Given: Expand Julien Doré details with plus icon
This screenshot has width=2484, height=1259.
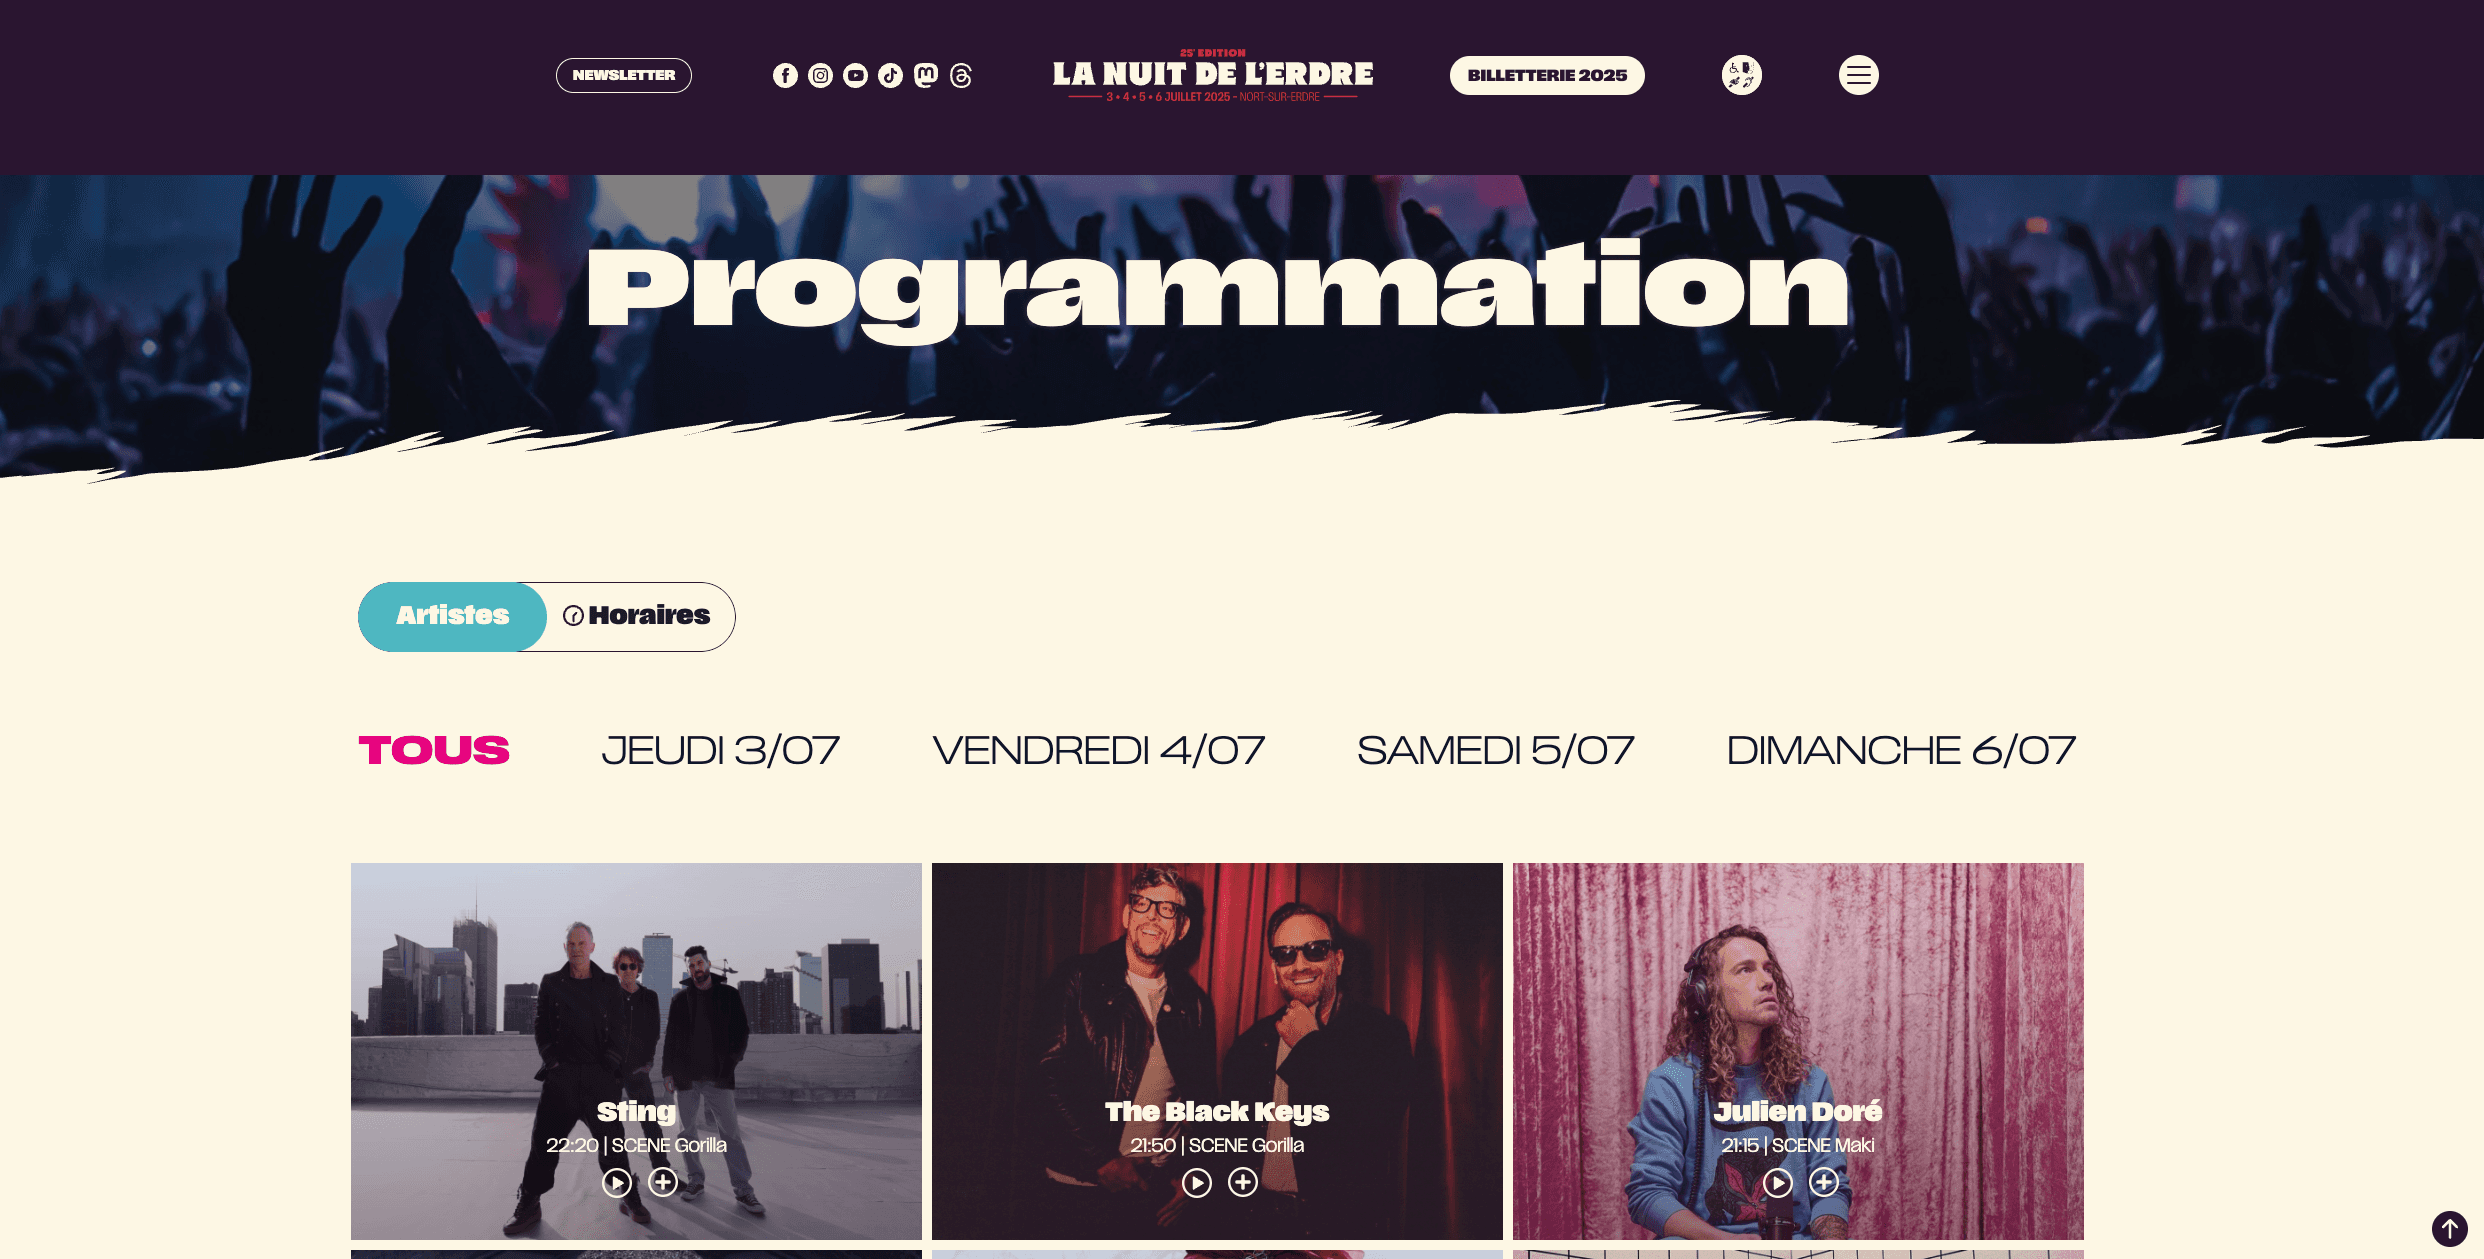Looking at the screenshot, I should coord(1824,1182).
